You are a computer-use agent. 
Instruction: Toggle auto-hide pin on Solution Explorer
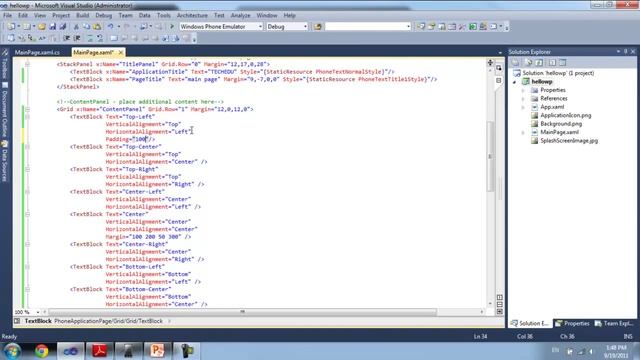tap(625, 51)
